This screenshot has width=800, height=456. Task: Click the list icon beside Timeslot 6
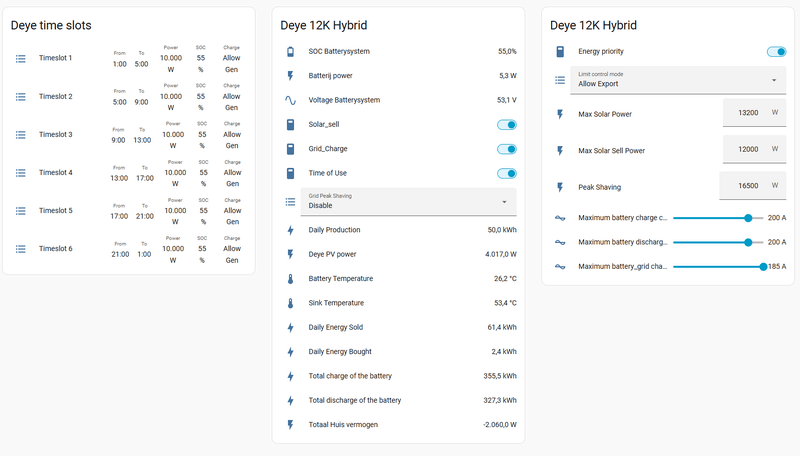(x=20, y=249)
